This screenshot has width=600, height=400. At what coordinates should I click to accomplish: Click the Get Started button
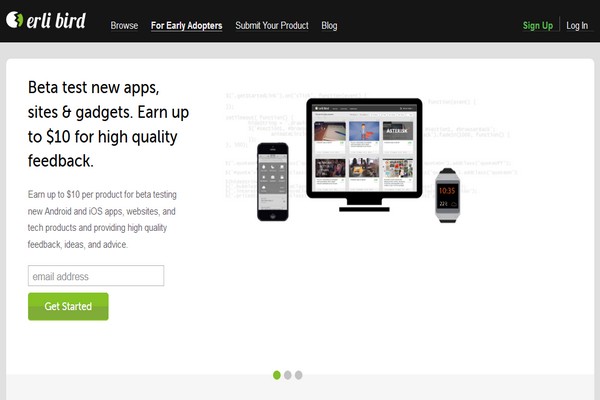pyautogui.click(x=68, y=306)
